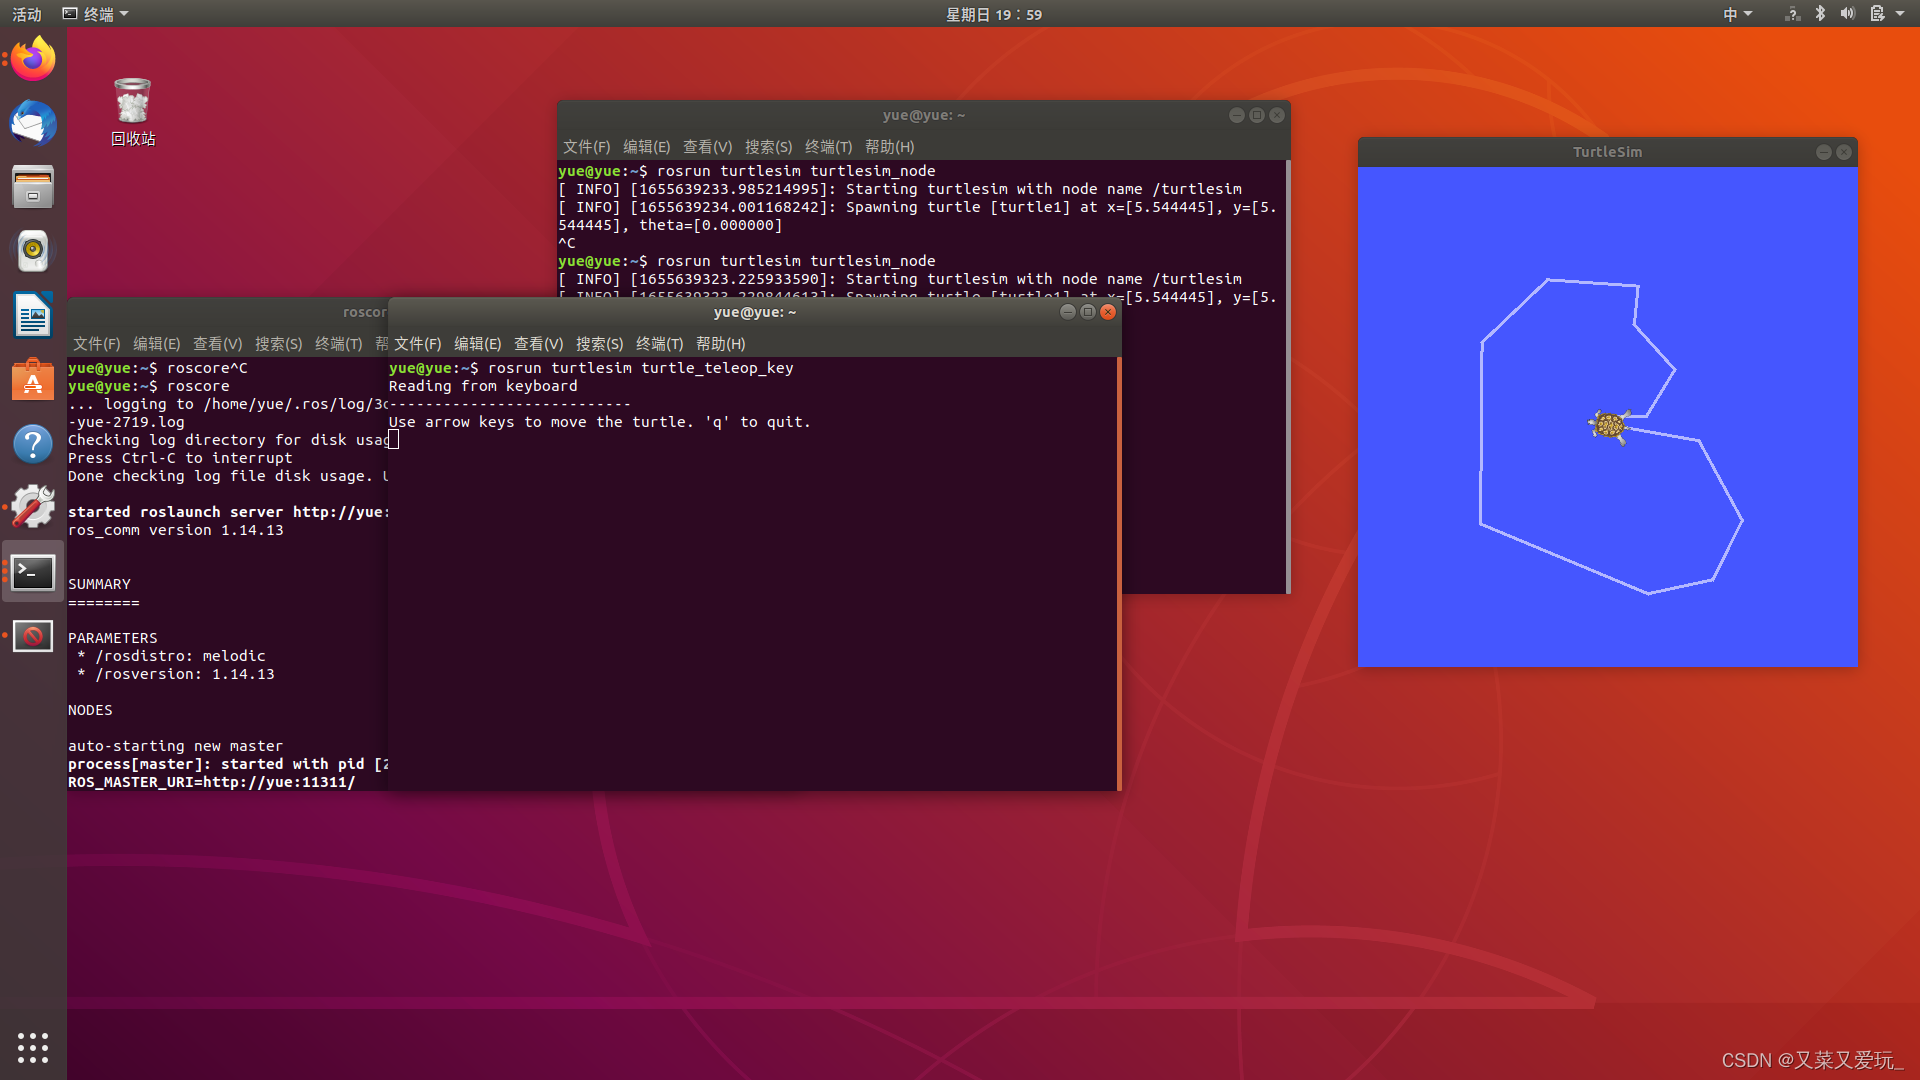Open the Recycle Bin desktop icon
The height and width of the screenshot is (1080, 1920).
coord(133,112)
